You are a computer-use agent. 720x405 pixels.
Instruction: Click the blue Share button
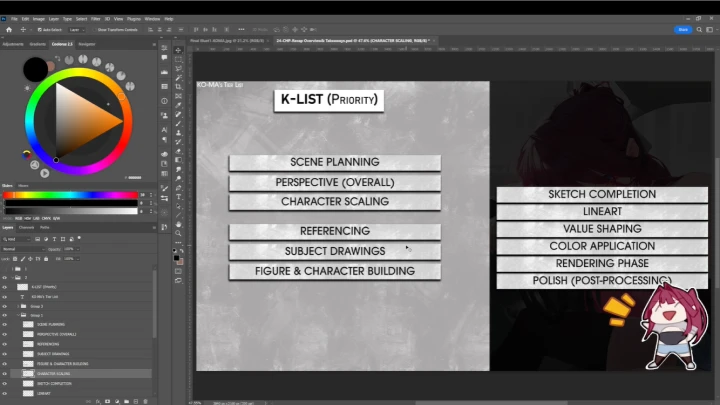[683, 29]
